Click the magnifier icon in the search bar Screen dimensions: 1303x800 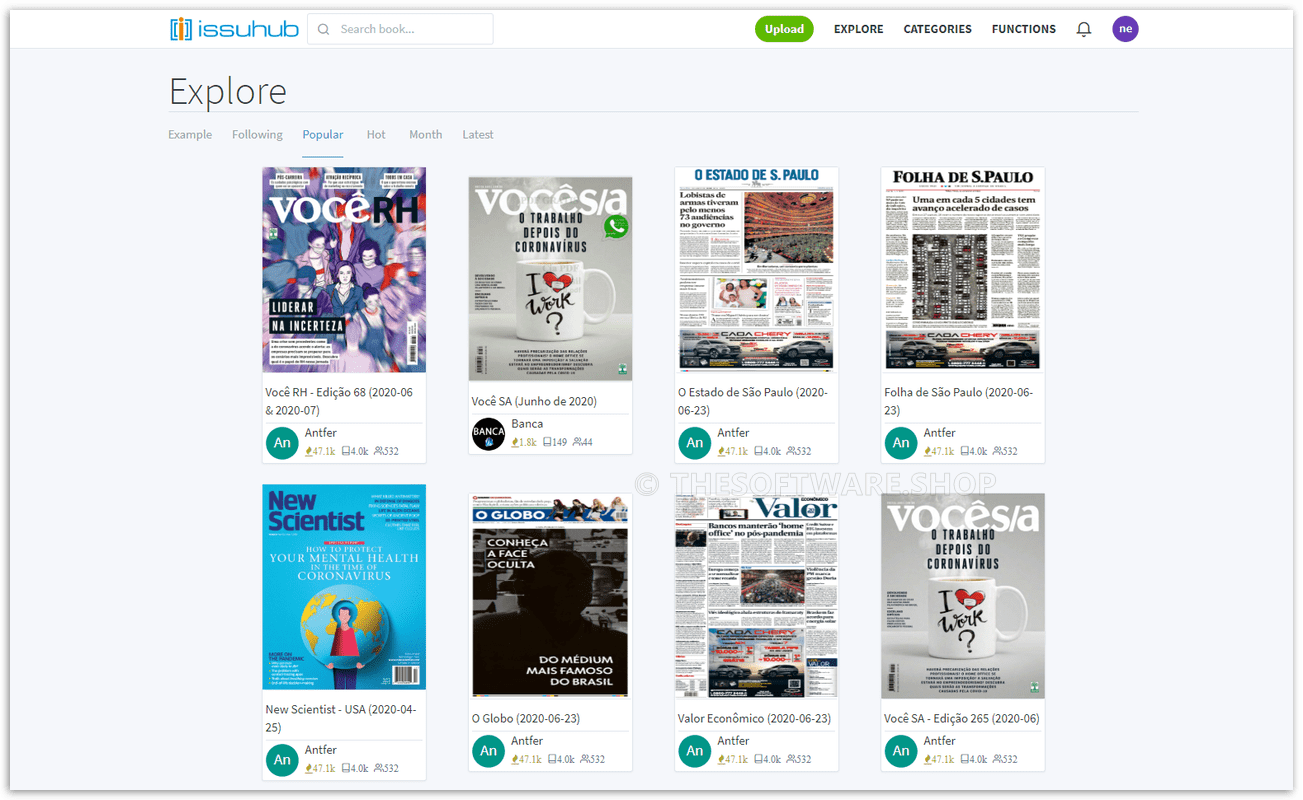pos(322,29)
